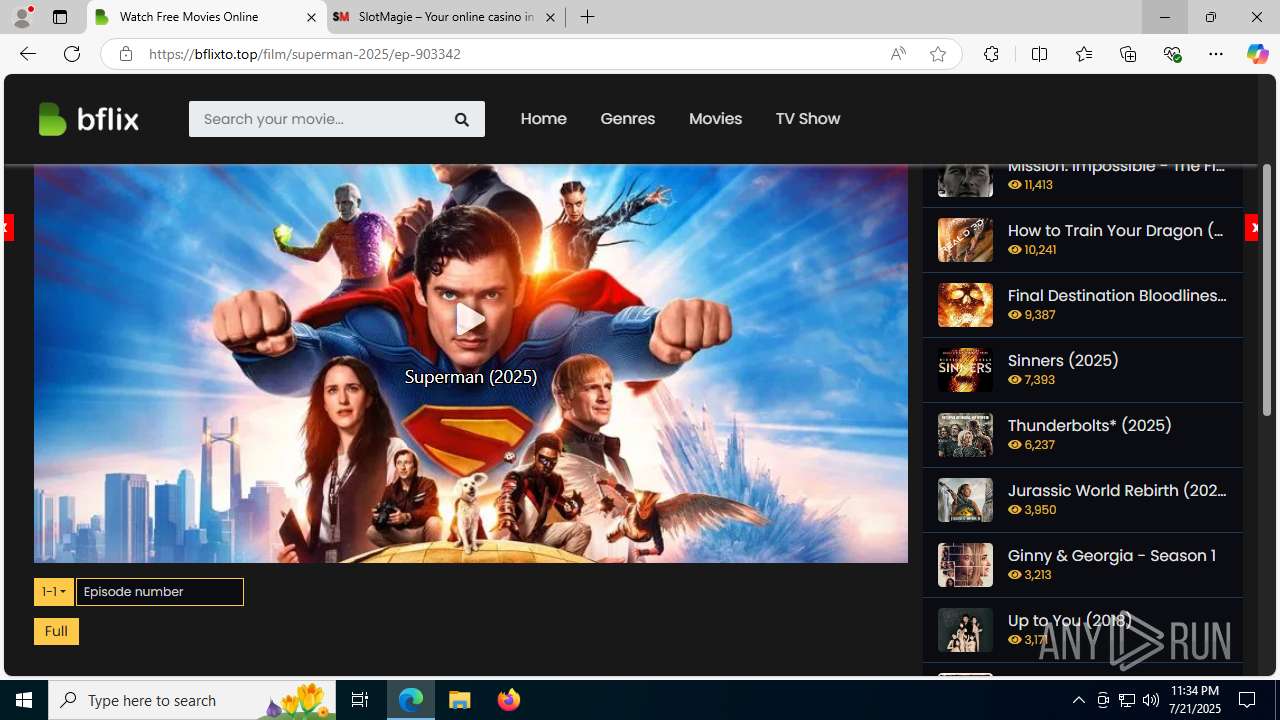
Task: Open Final Destination Bloodlines title
Action: (x=1116, y=295)
